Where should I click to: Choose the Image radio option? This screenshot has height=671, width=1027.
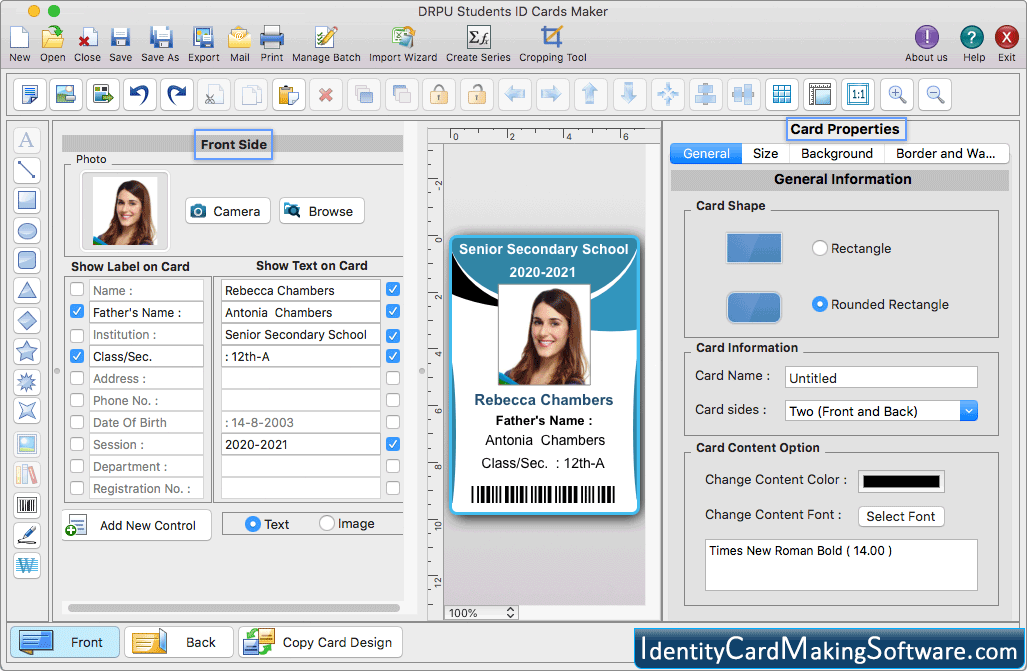[327, 523]
